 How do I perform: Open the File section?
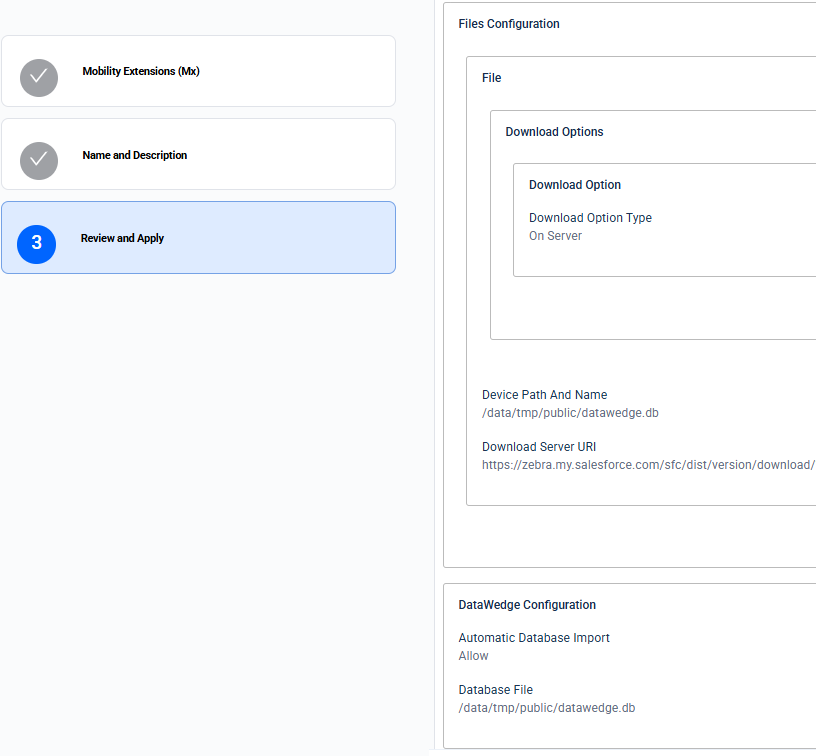(x=491, y=77)
